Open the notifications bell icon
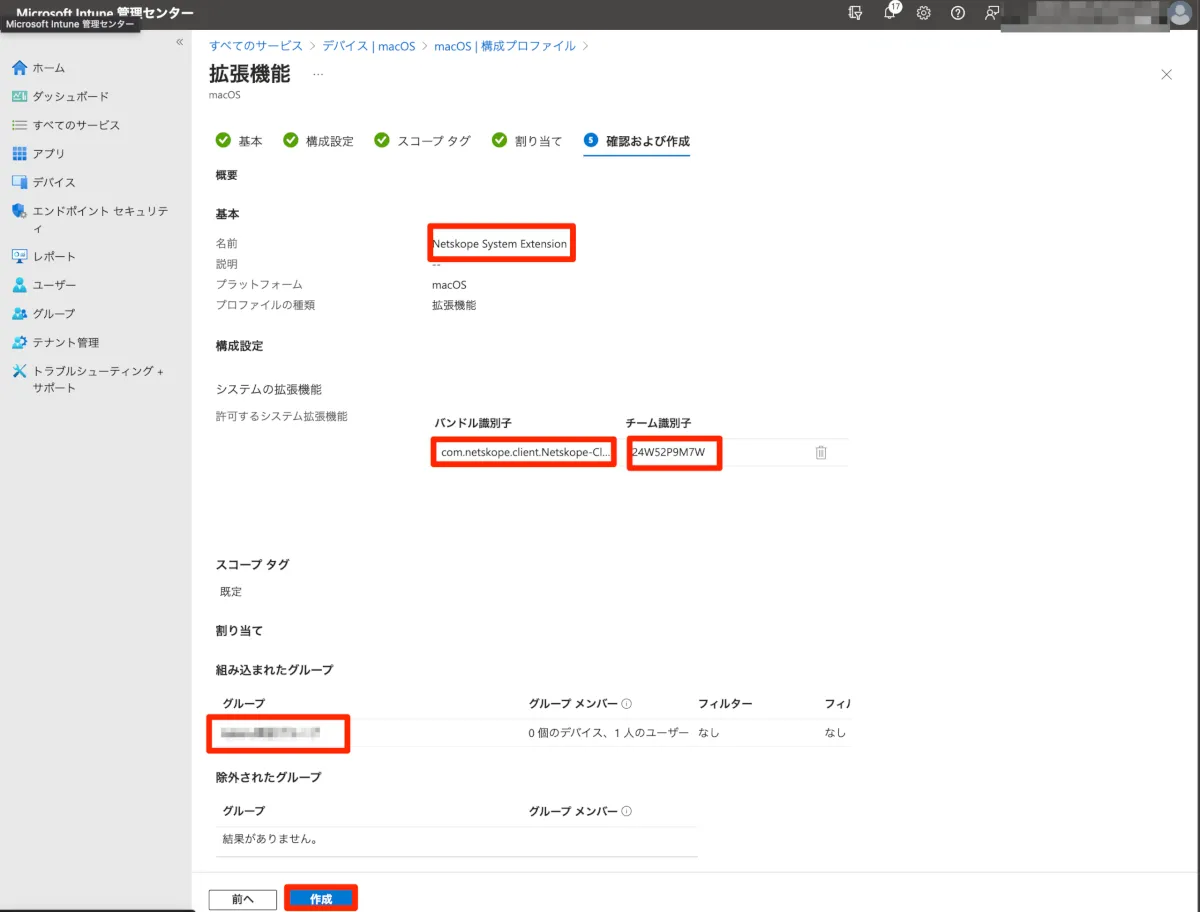This screenshot has height=912, width=1200. click(x=890, y=13)
